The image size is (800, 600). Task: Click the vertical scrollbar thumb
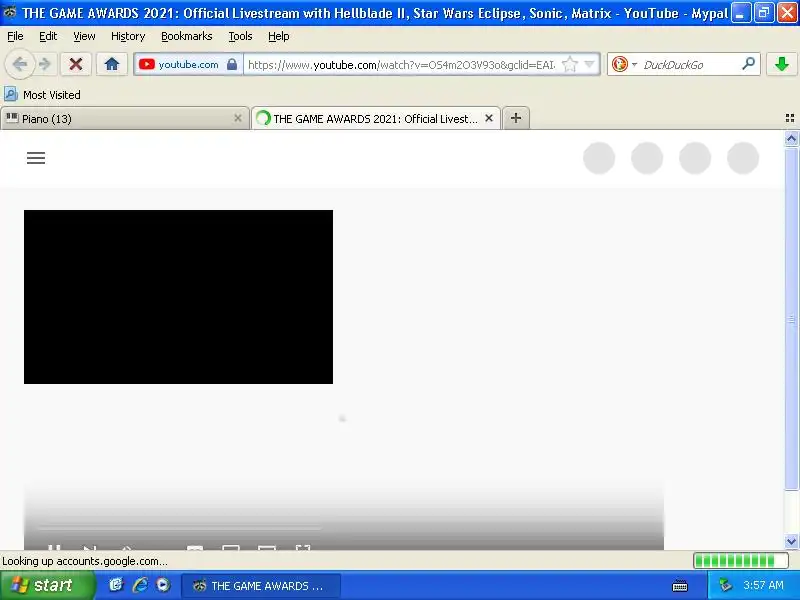[x=791, y=319]
